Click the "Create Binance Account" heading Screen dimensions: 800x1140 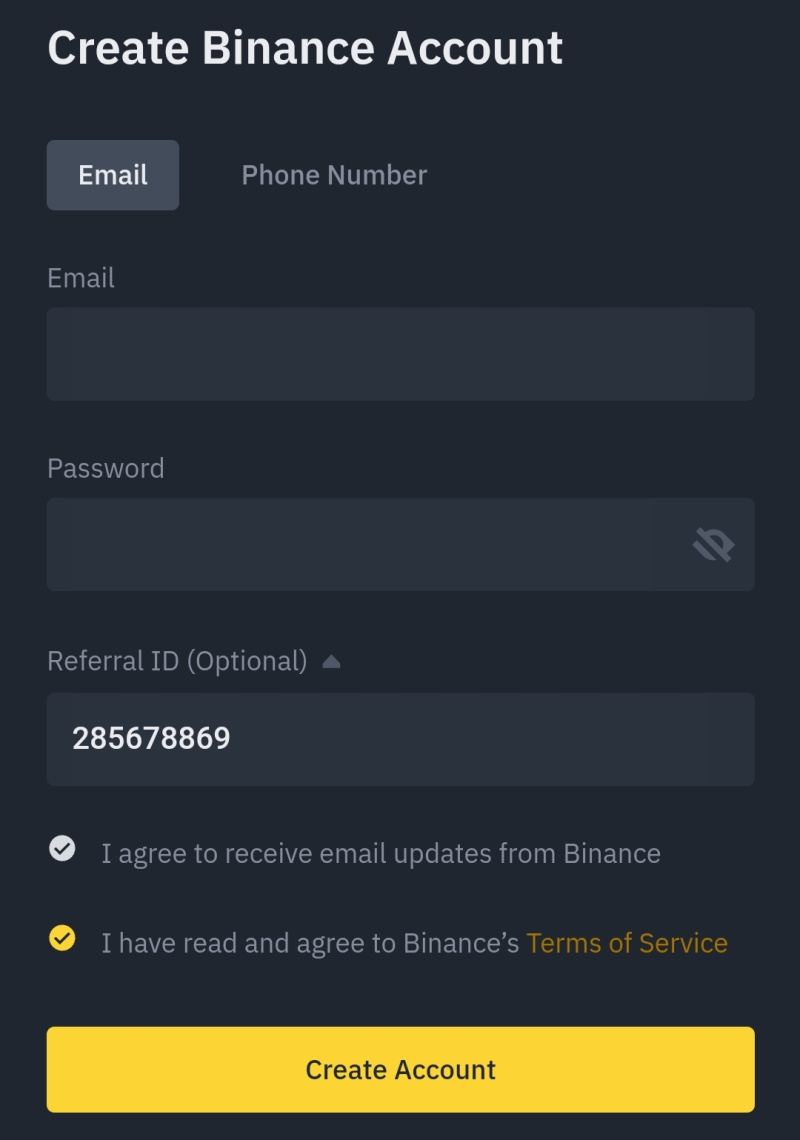click(x=305, y=48)
